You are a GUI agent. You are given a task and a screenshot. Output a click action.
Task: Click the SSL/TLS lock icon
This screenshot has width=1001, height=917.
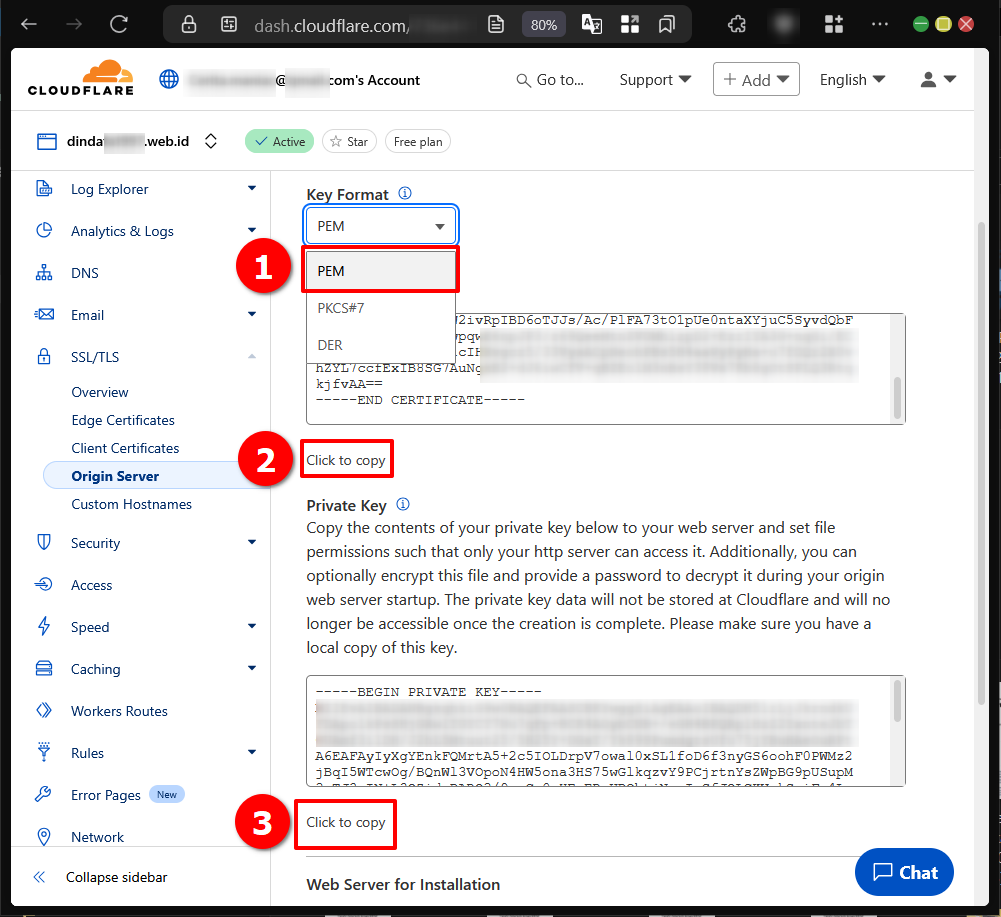44,356
